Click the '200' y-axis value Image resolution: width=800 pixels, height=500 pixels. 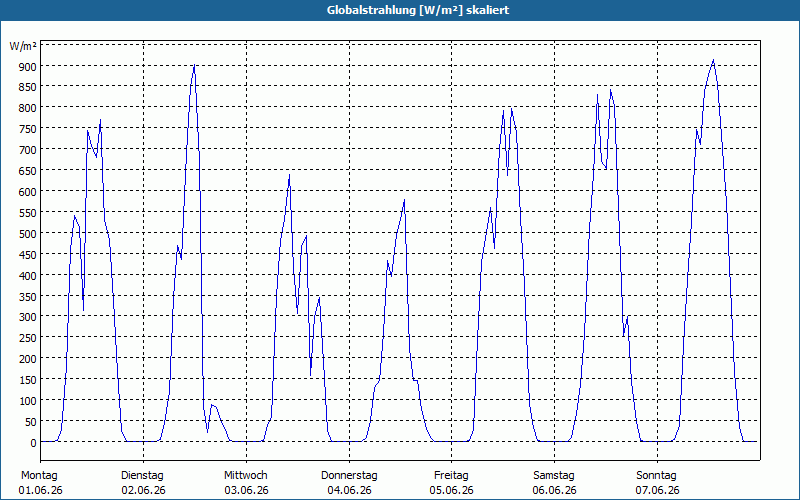(28, 359)
